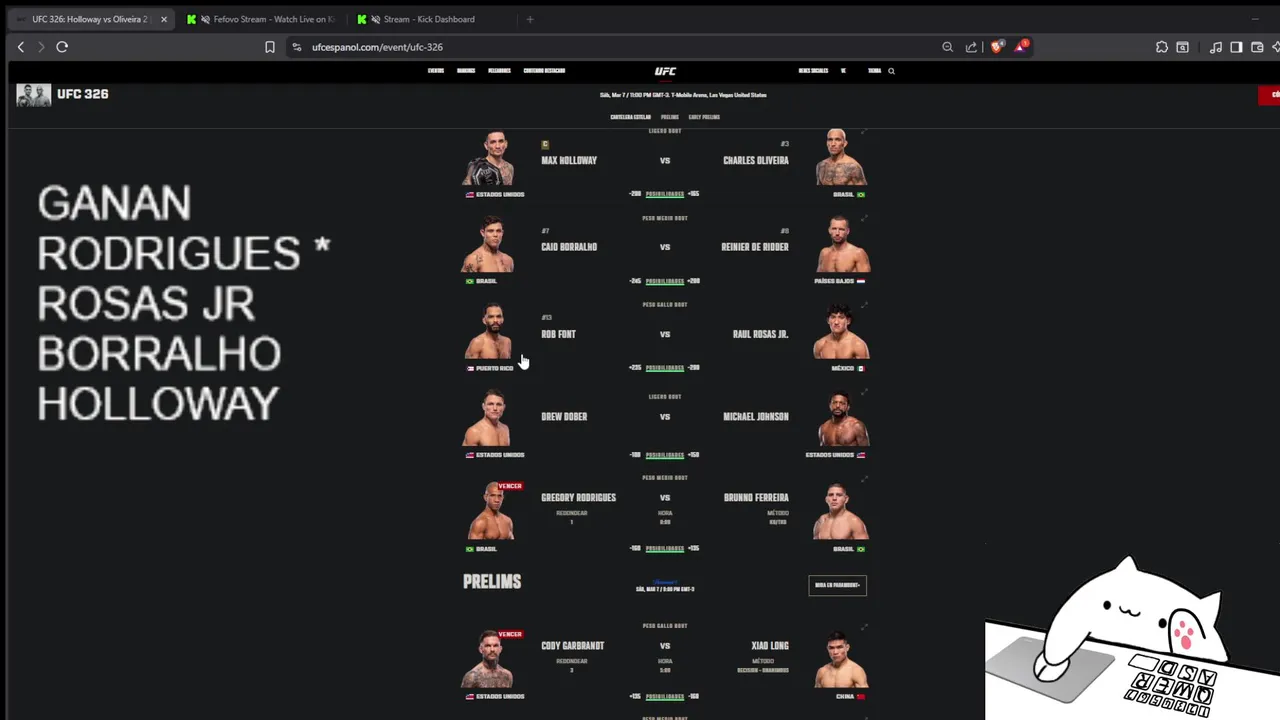Go back using the browser back arrow
The height and width of the screenshot is (720, 1280).
coord(20,47)
